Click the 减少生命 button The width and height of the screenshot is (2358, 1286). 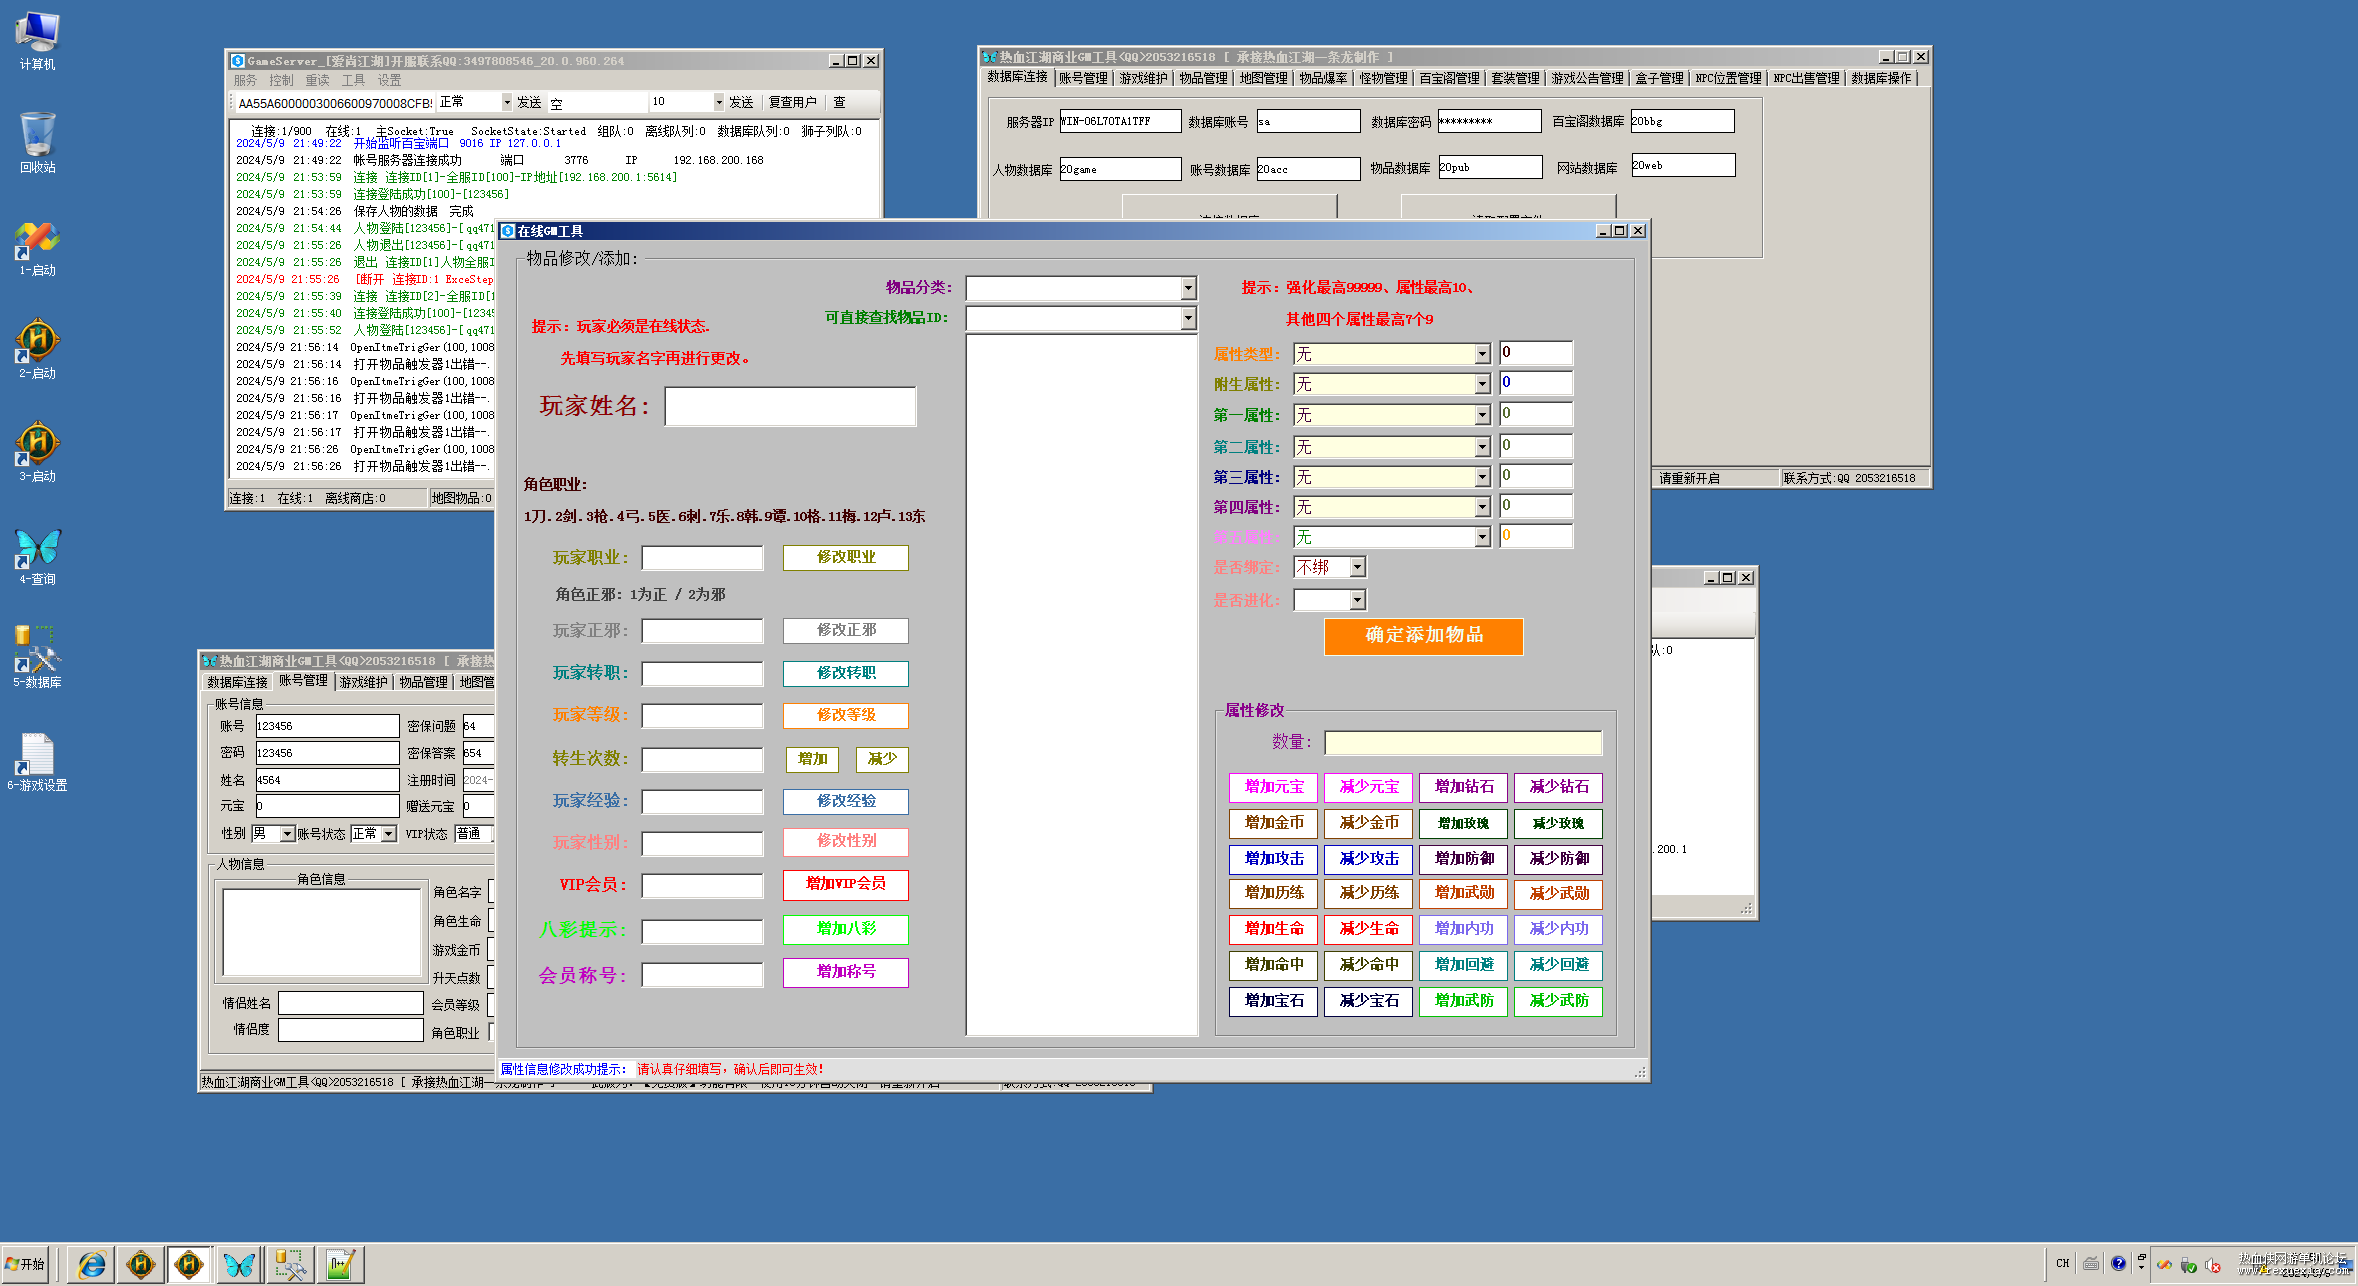pyautogui.click(x=1368, y=930)
